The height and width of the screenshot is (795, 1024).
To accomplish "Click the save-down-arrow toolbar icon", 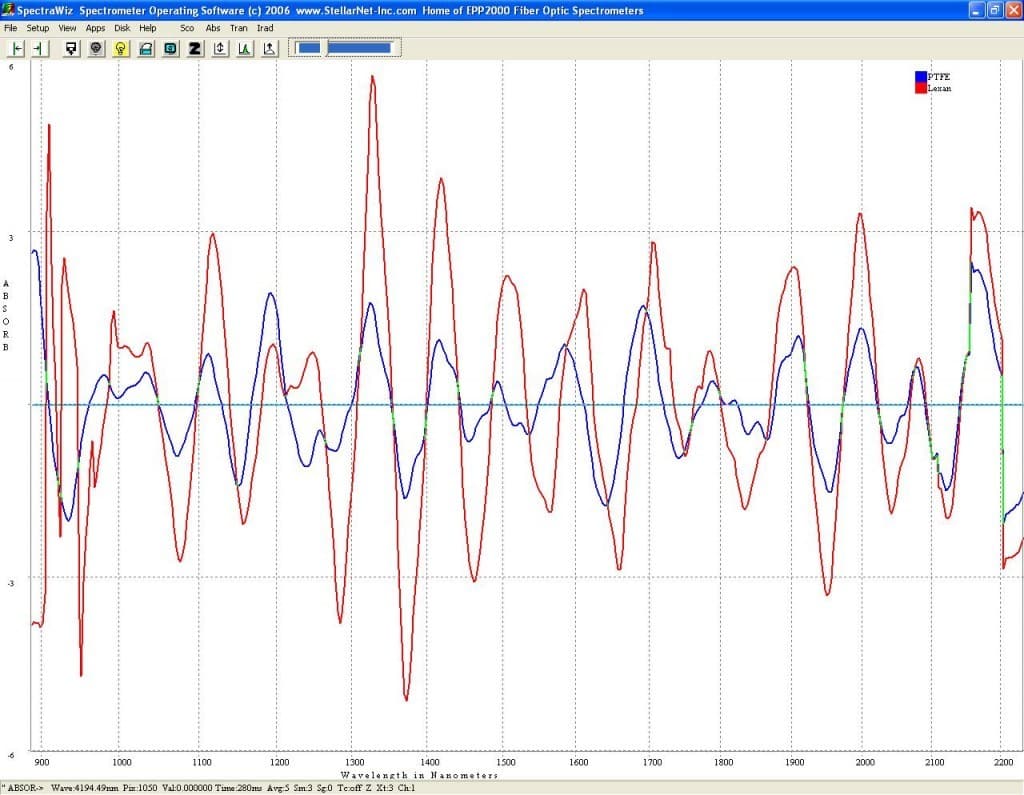I will point(71,48).
